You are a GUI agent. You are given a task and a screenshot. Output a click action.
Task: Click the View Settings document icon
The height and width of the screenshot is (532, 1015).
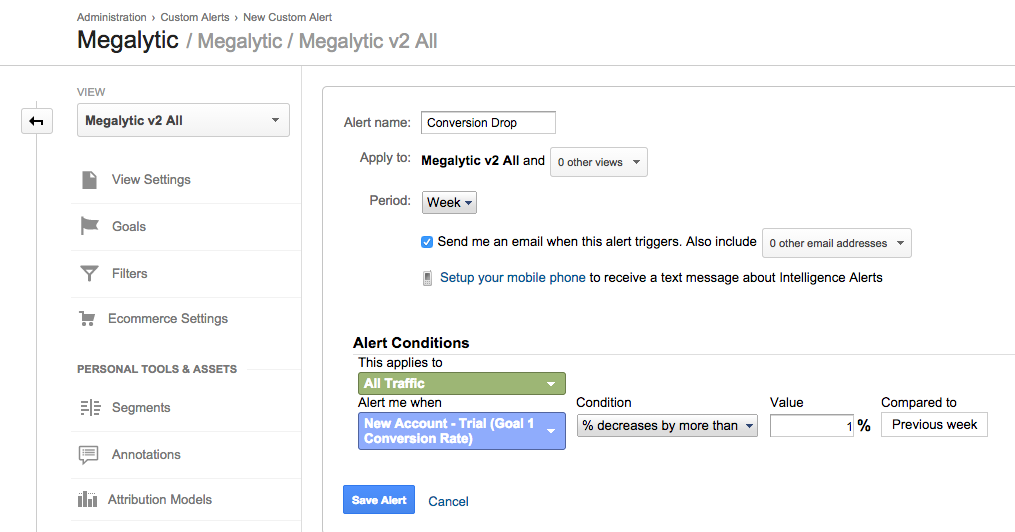click(90, 180)
